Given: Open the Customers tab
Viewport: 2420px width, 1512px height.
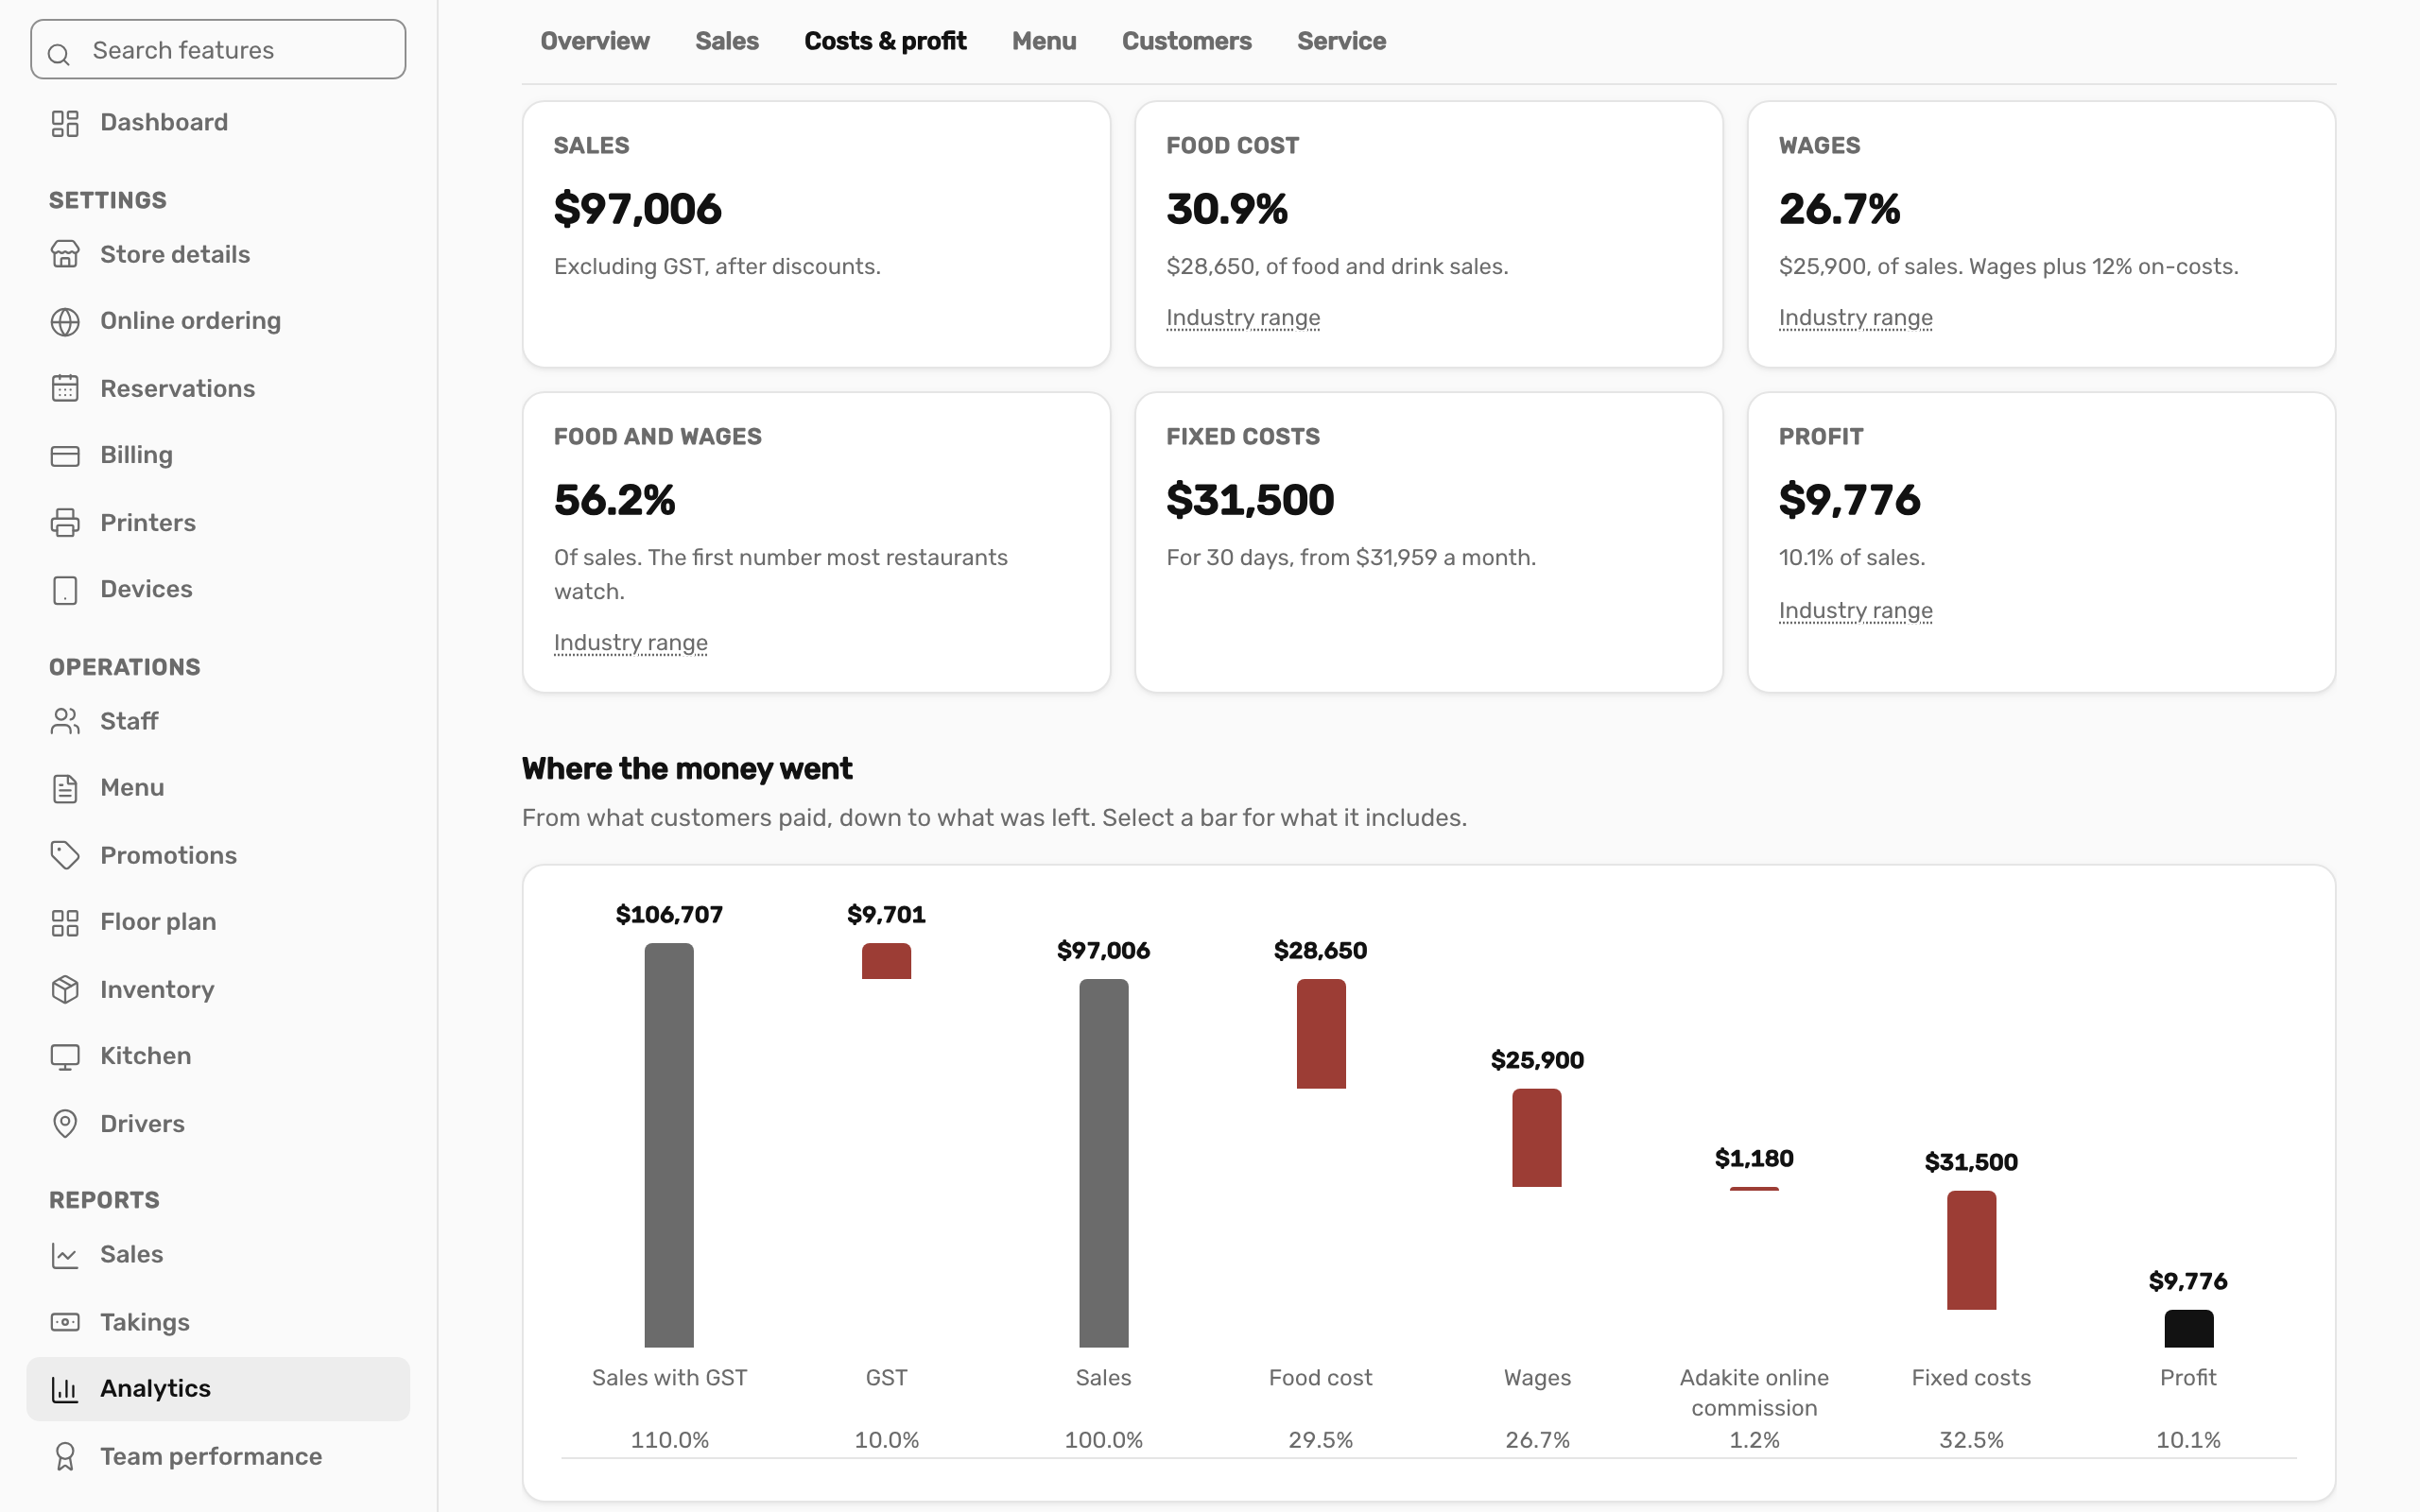Looking at the screenshot, I should (x=1186, y=41).
